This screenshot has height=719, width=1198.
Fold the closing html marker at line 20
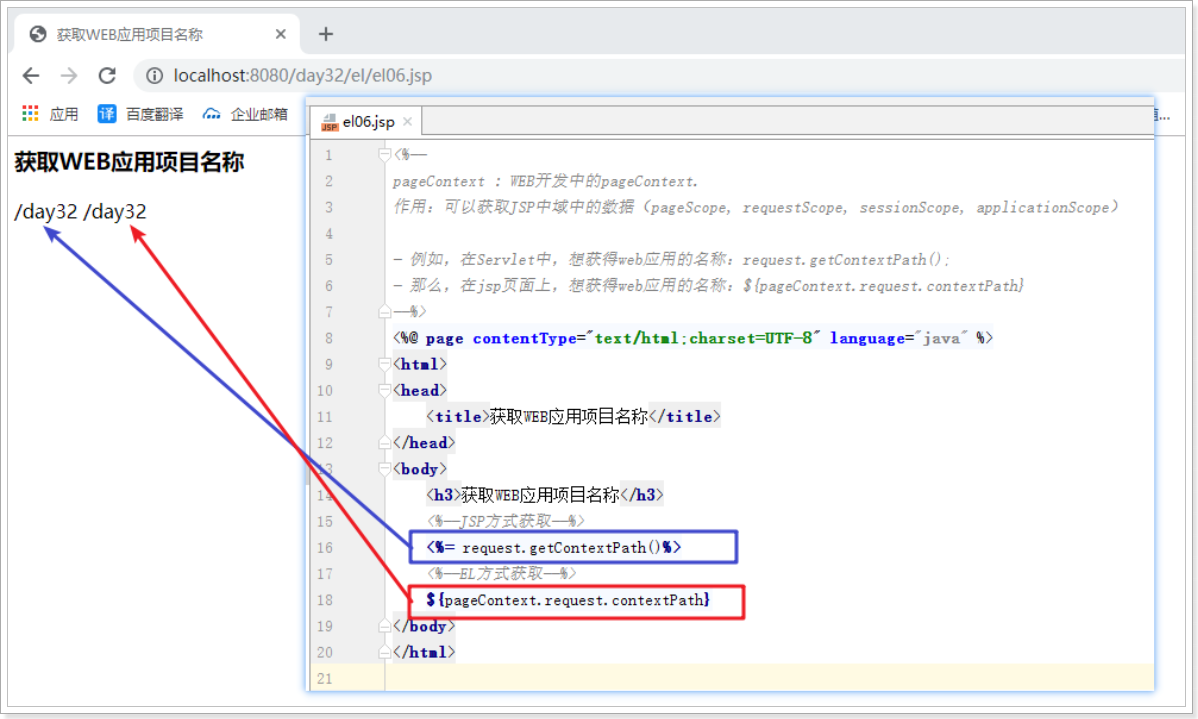[x=385, y=652]
